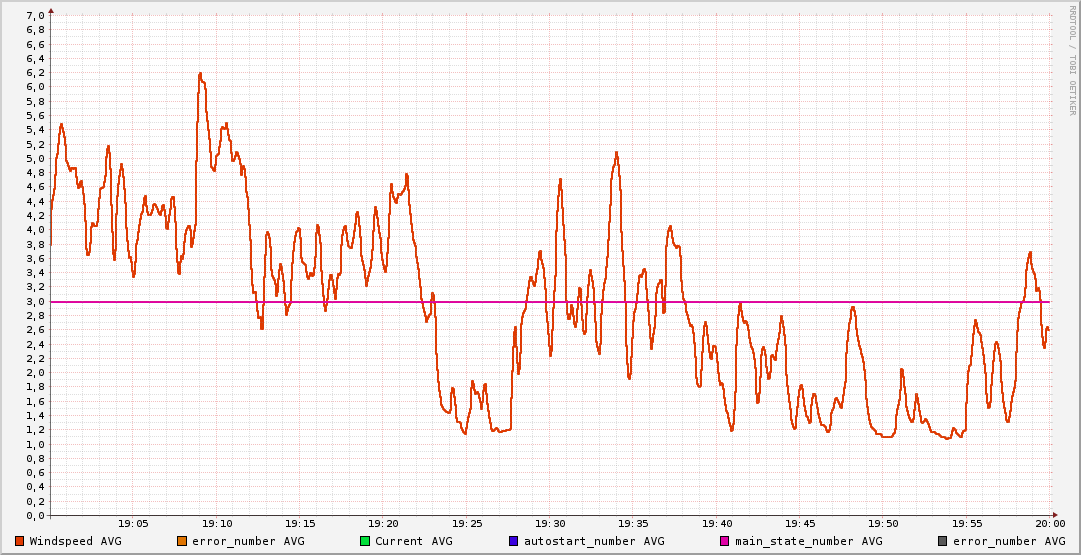This screenshot has height=555, width=1081.
Task: Select the green Current AVG legend swatch
Action: coord(365,541)
